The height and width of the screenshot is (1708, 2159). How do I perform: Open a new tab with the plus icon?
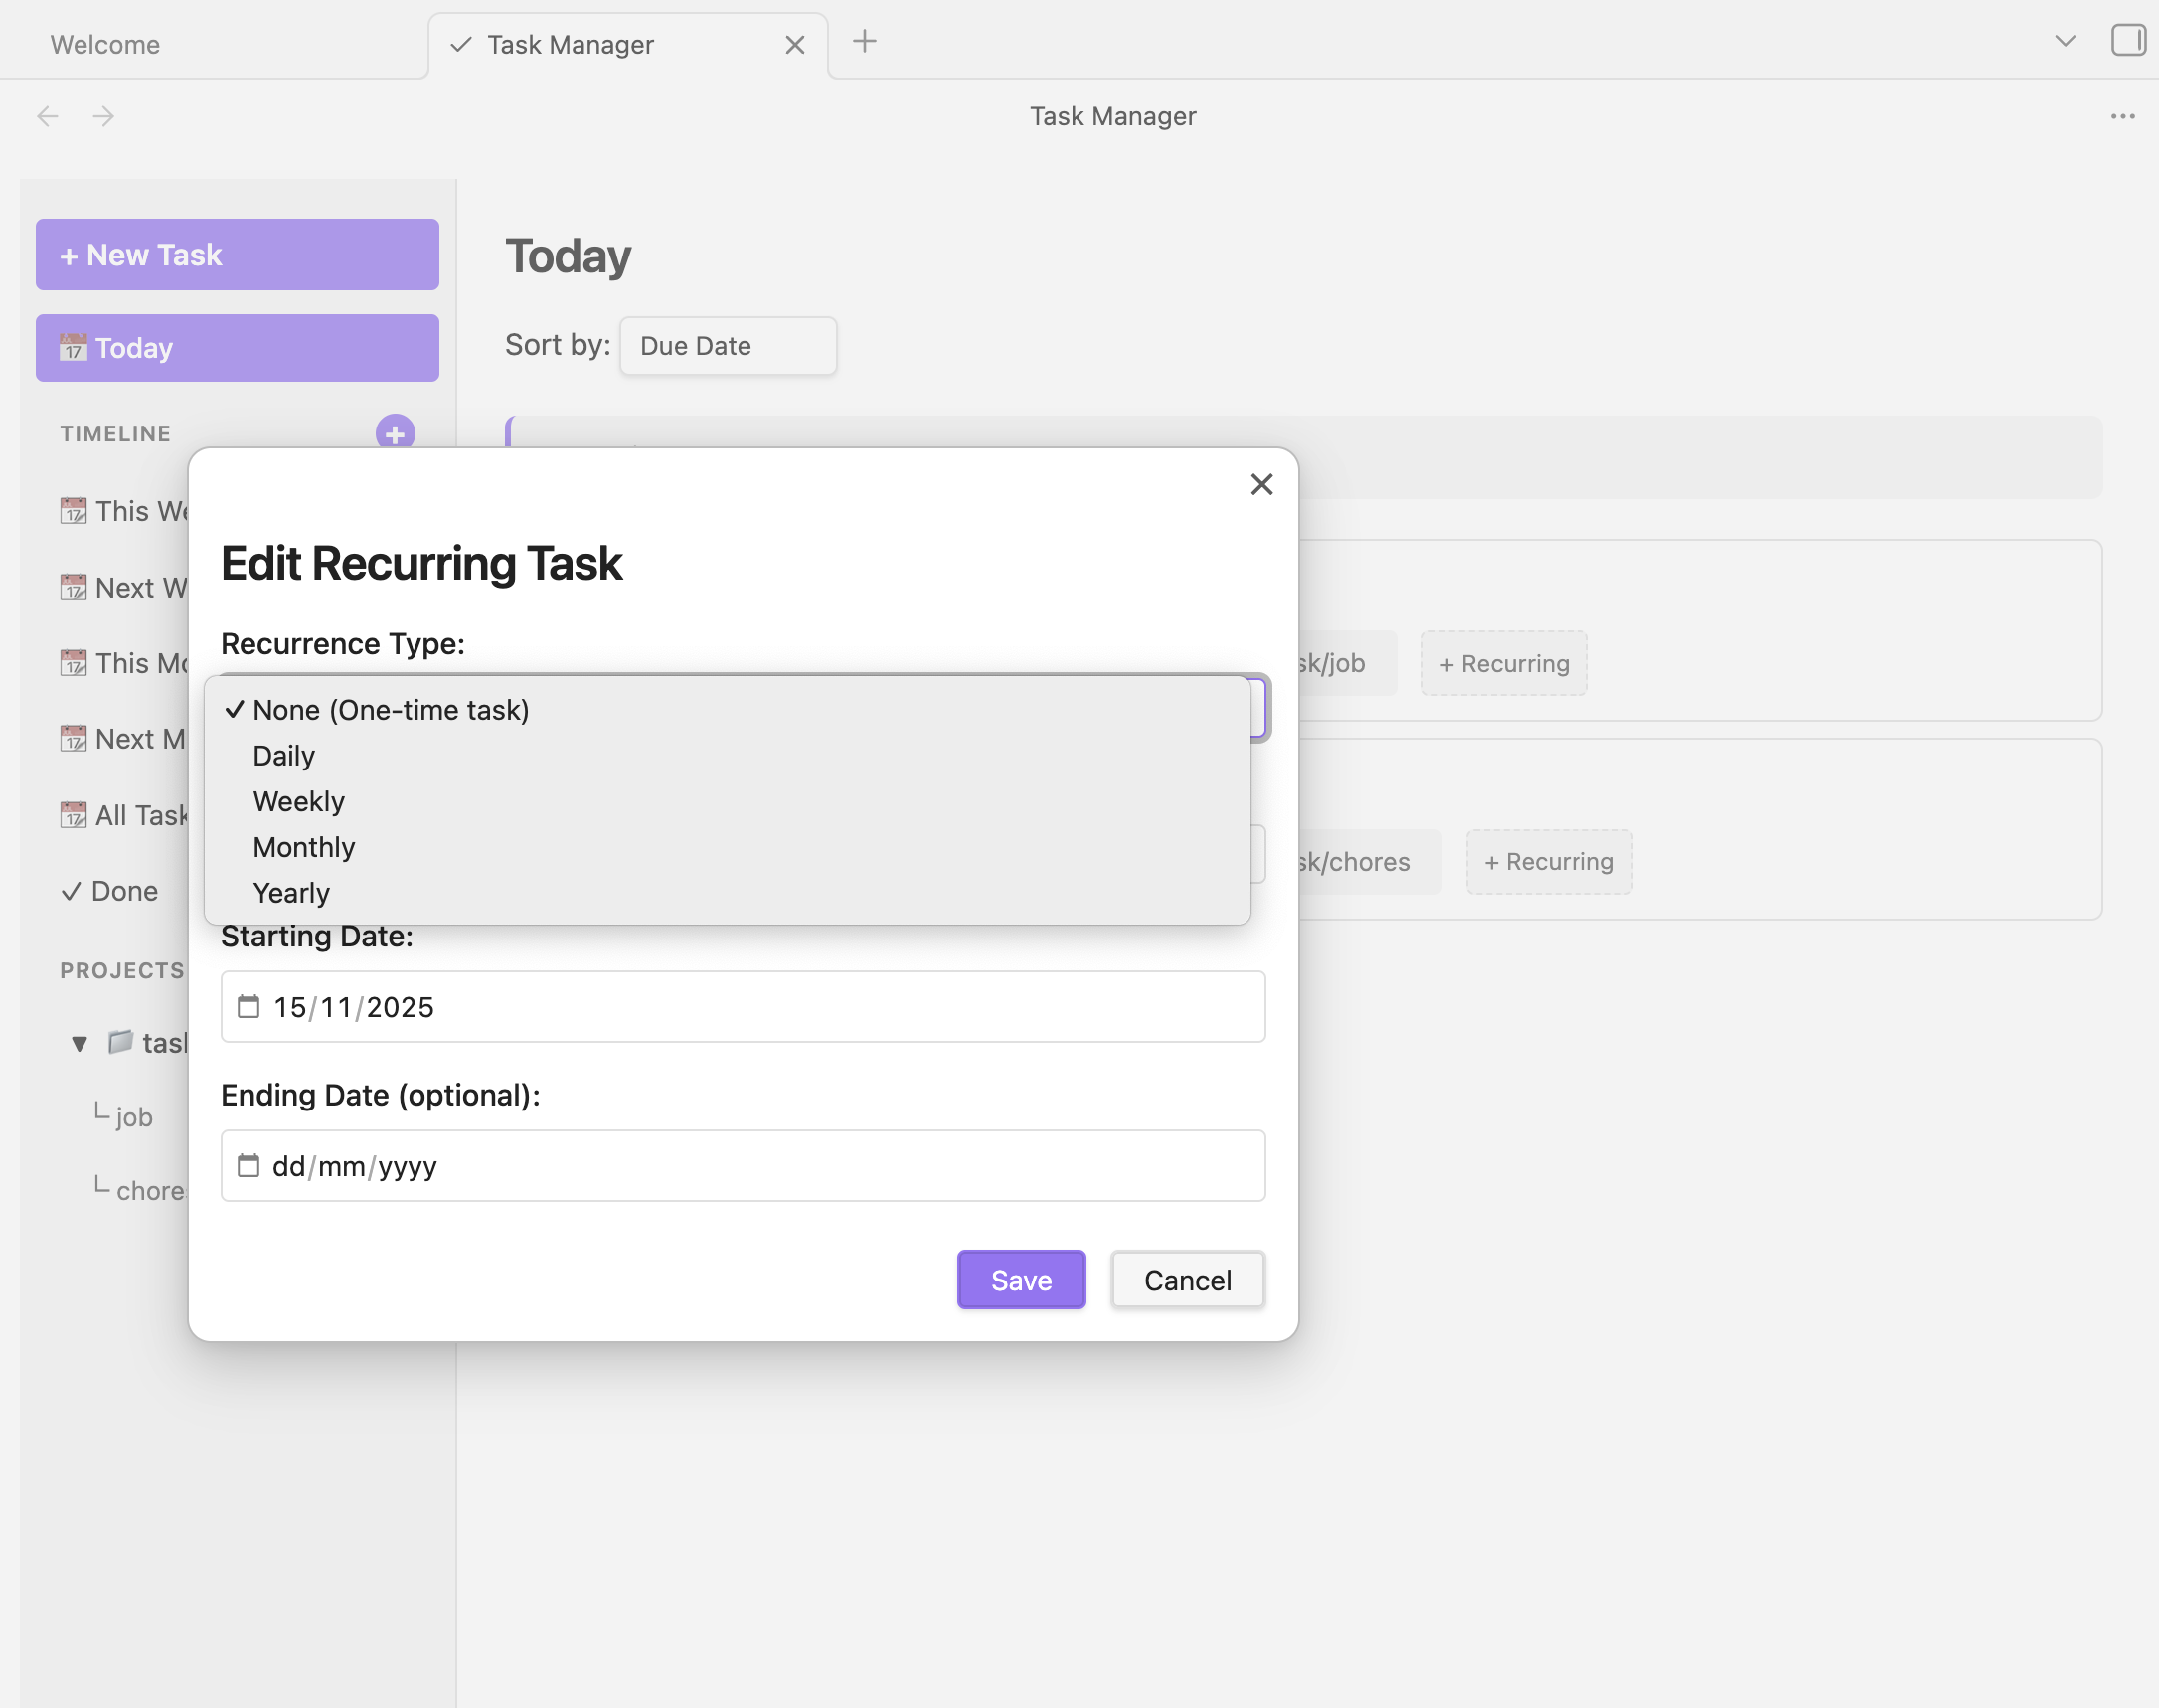(863, 42)
